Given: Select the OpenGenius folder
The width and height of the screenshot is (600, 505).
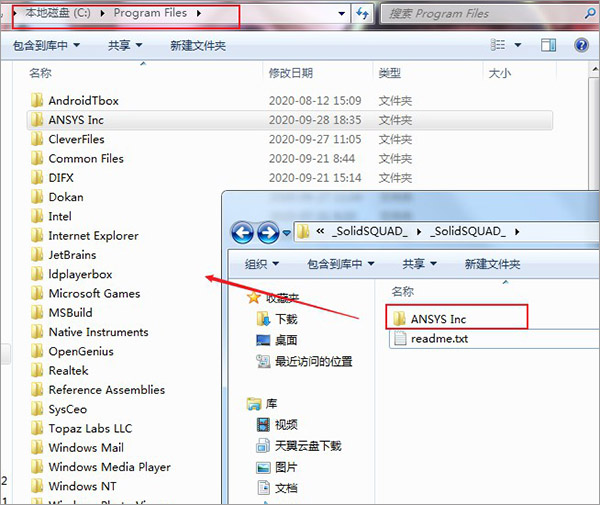Looking at the screenshot, I should pos(72,351).
